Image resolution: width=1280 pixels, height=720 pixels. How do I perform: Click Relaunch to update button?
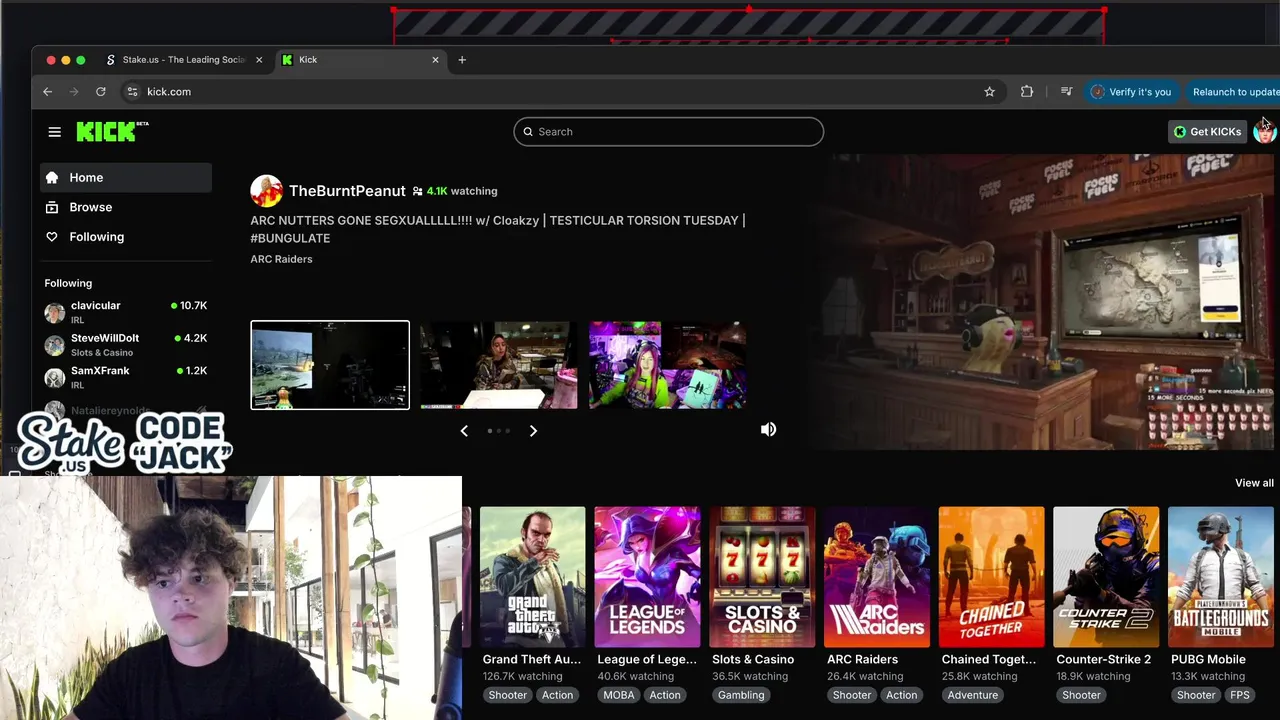[x=1232, y=91]
